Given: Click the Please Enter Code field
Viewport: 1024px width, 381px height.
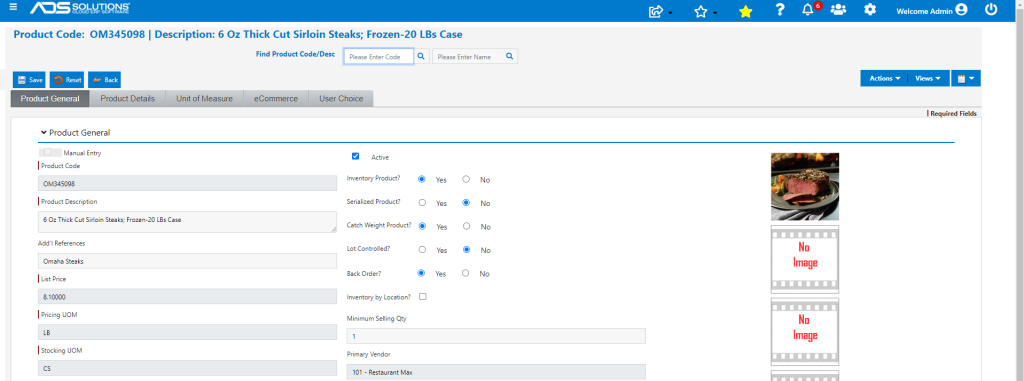Looking at the screenshot, I should [379, 57].
